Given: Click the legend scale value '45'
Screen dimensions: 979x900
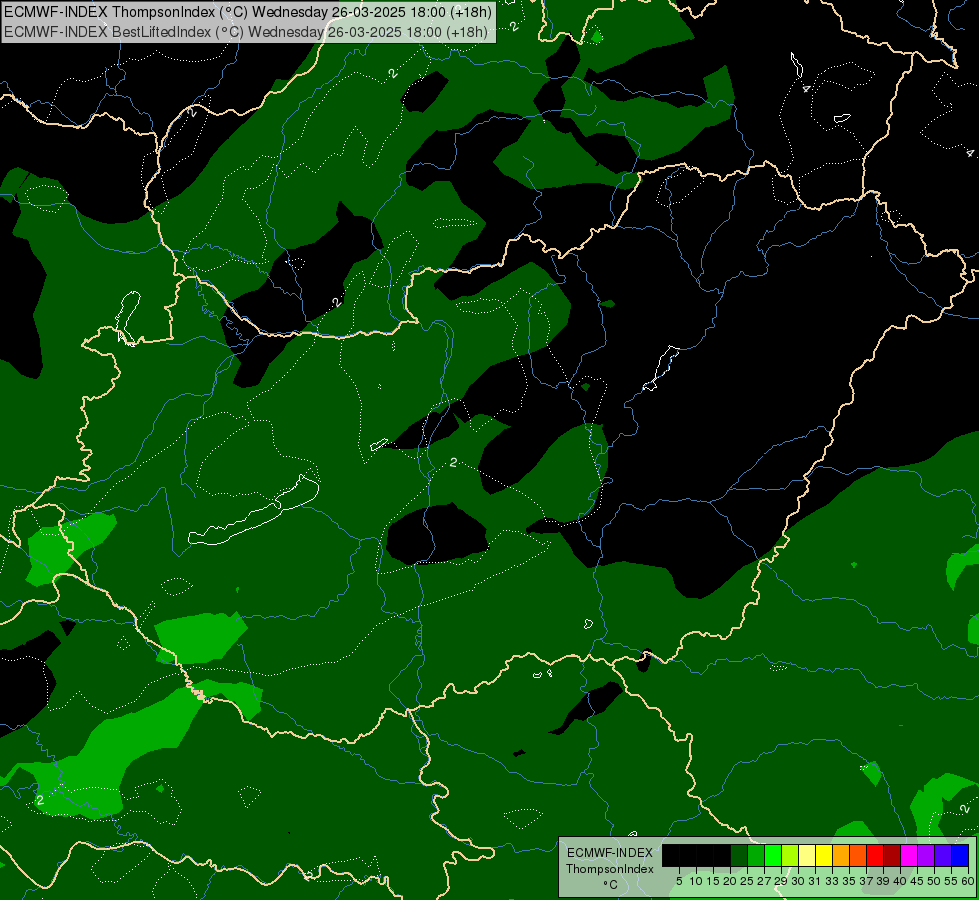Looking at the screenshot, I should pos(917,881).
